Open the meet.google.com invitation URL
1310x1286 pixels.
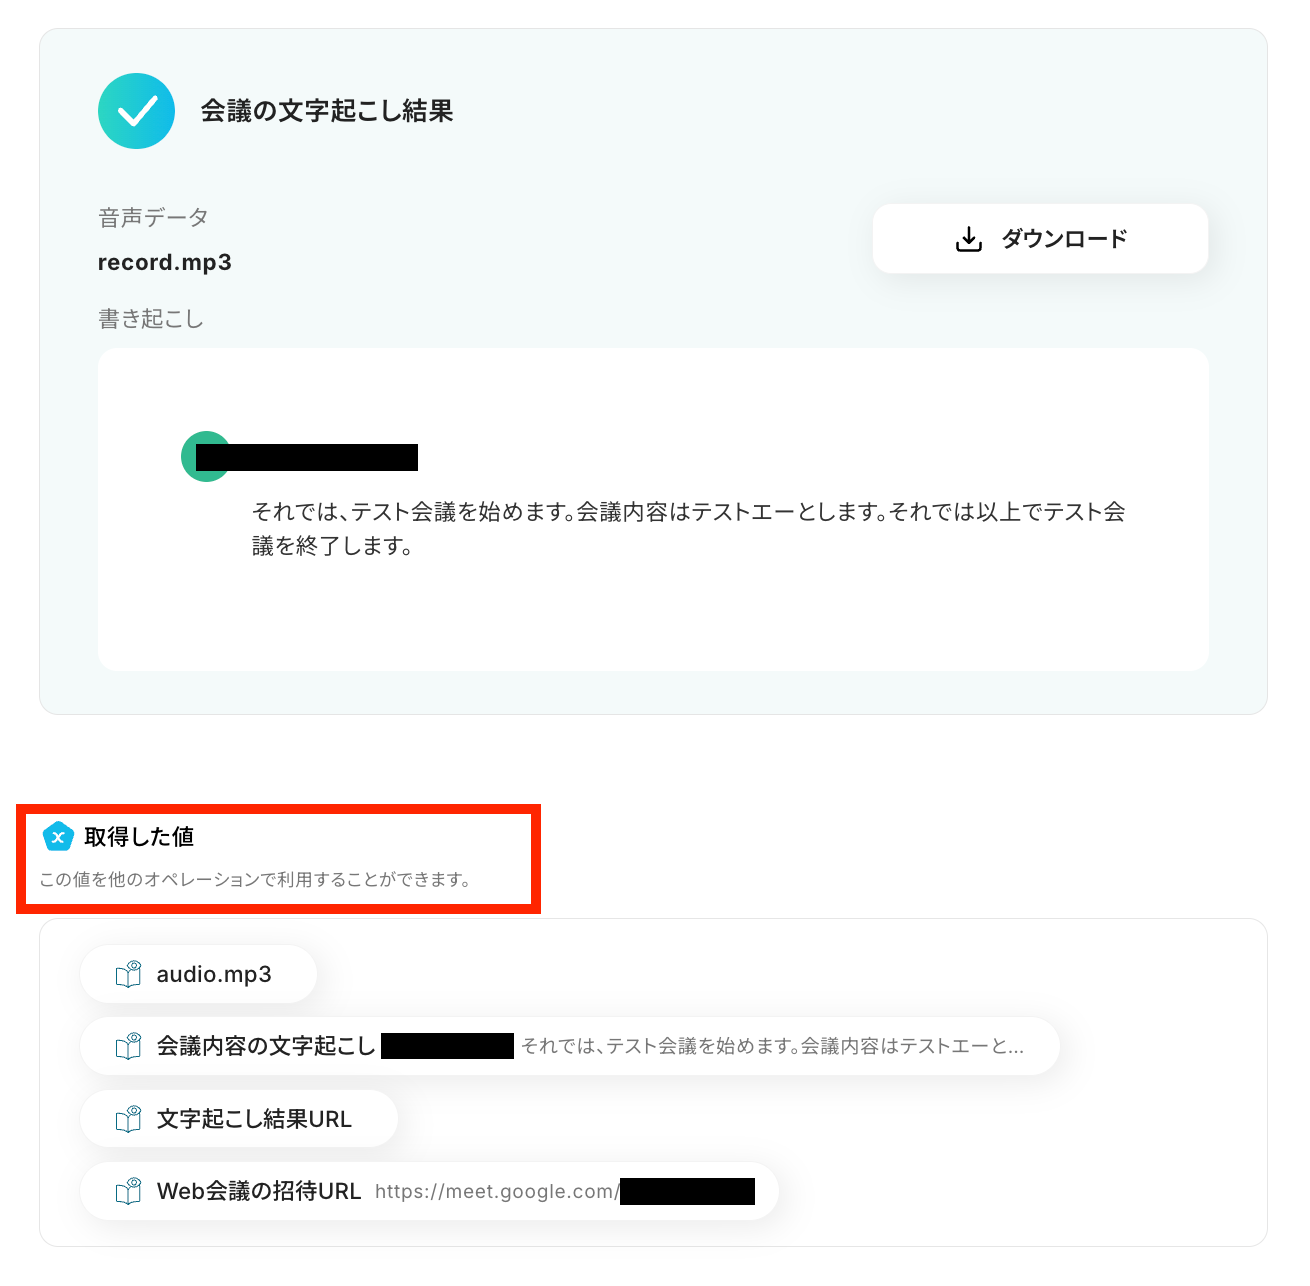pos(565,1191)
